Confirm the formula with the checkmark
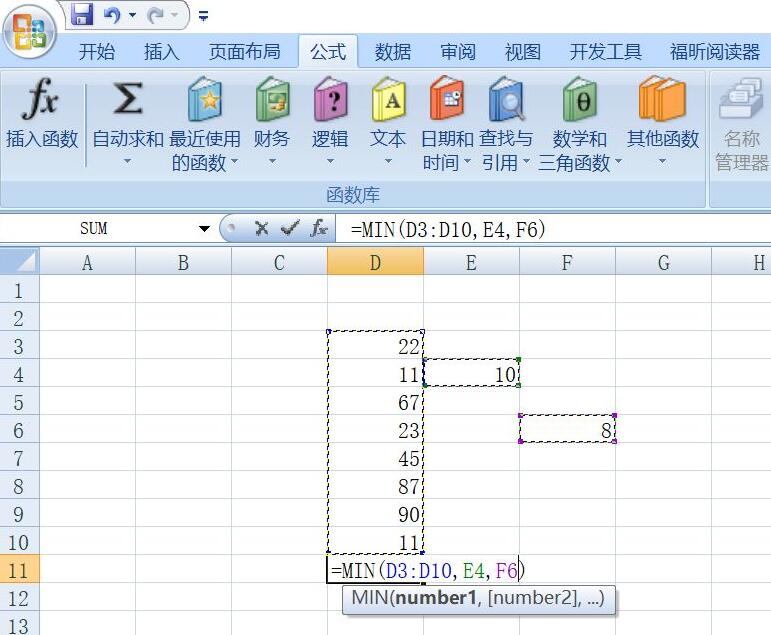 click(290, 228)
